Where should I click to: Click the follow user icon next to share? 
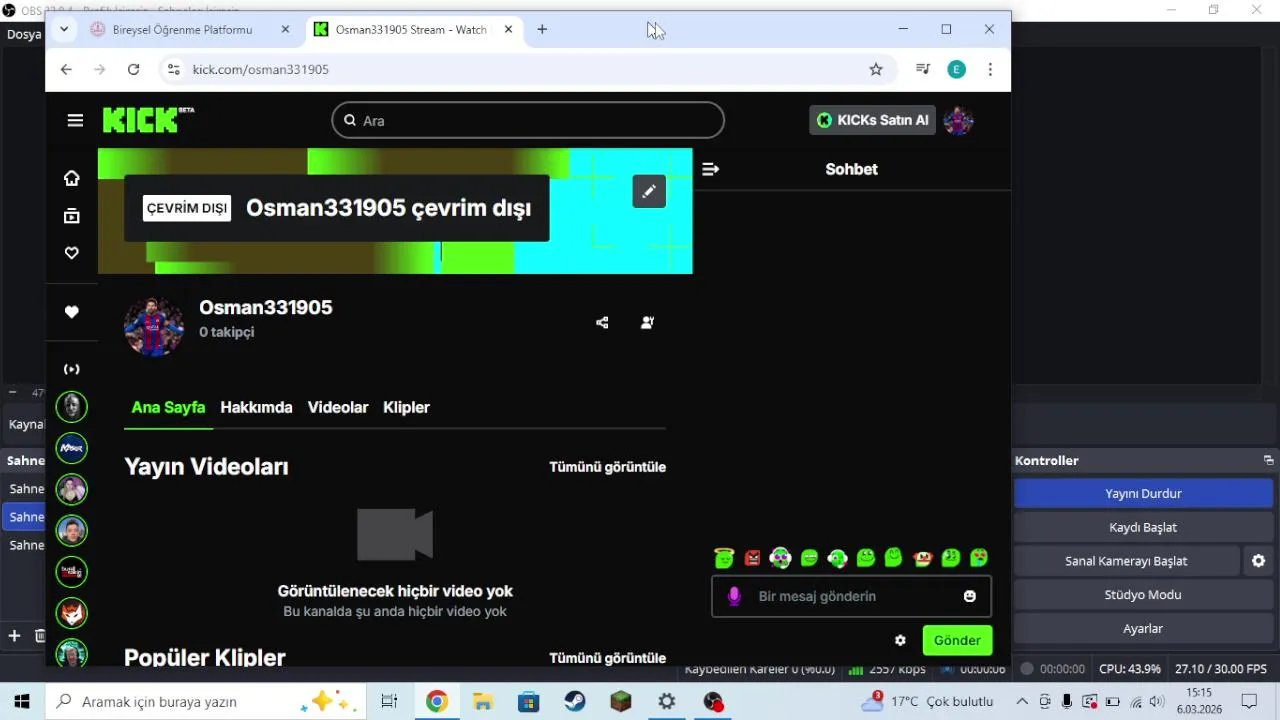pyautogui.click(x=647, y=322)
